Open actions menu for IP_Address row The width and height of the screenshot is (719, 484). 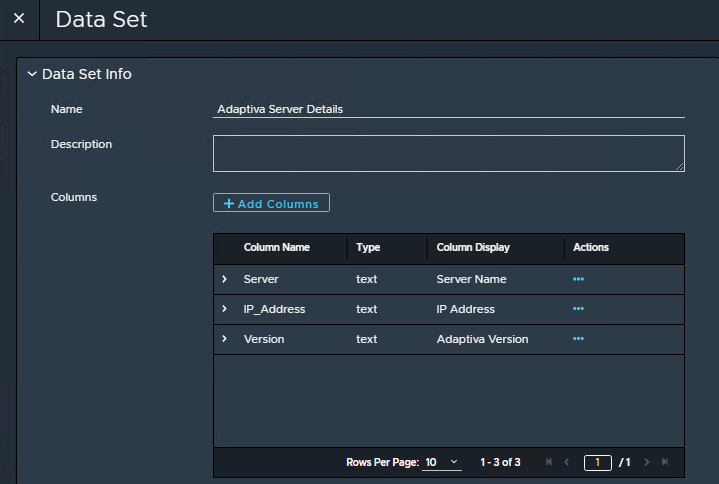578,308
